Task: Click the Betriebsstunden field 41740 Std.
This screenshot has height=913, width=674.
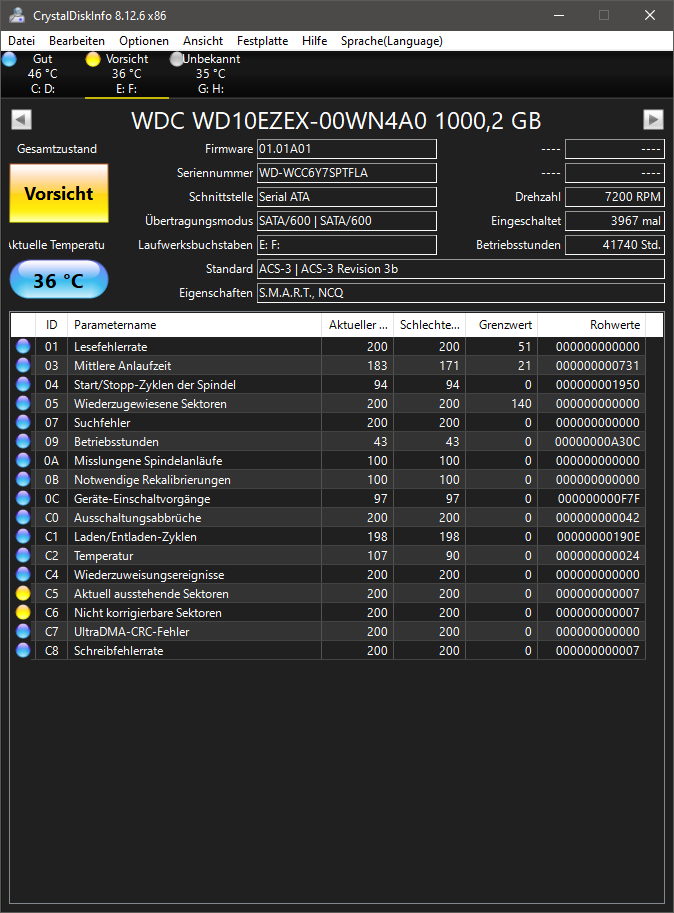Action: click(x=615, y=245)
